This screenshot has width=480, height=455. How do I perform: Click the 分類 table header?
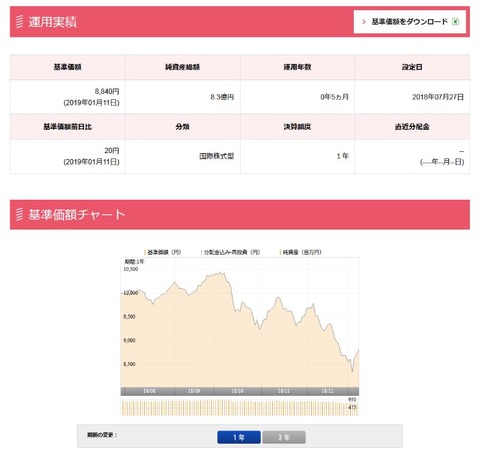click(182, 127)
